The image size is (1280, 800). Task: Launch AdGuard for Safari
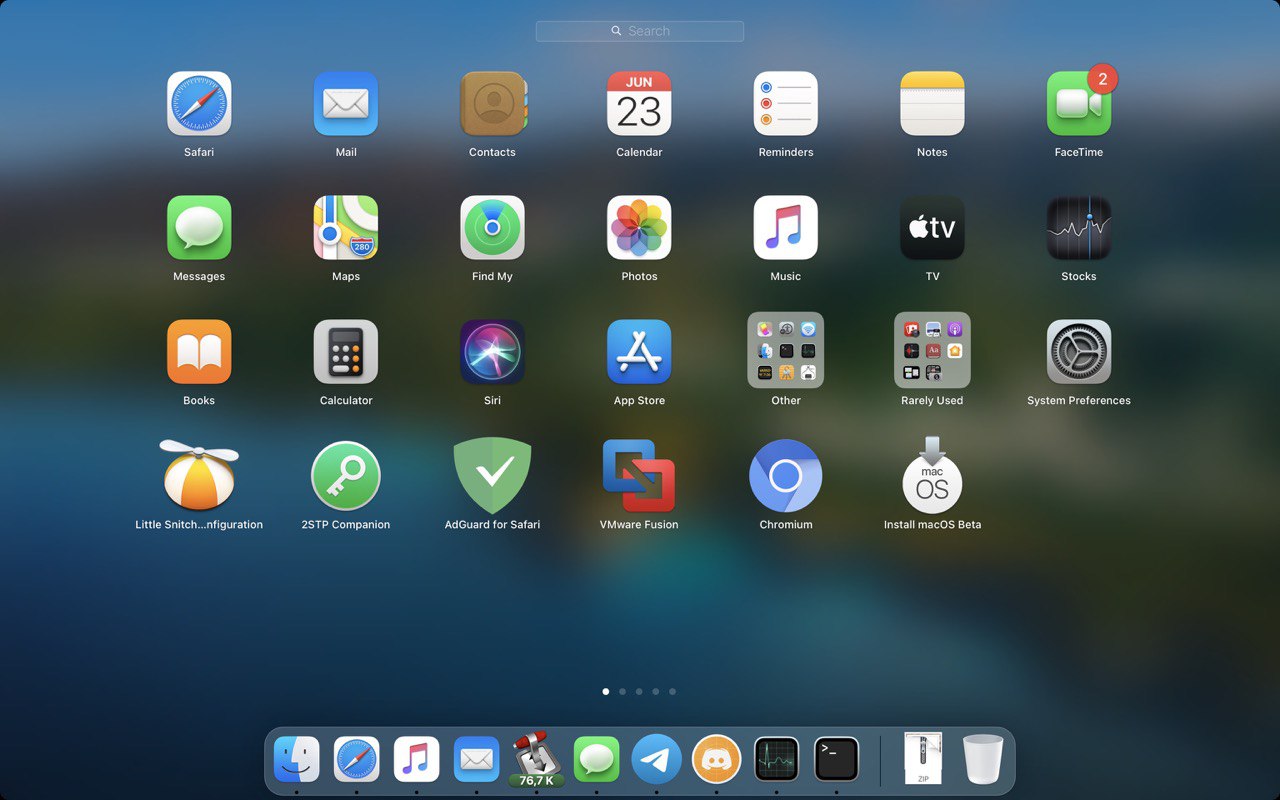pyautogui.click(x=492, y=475)
